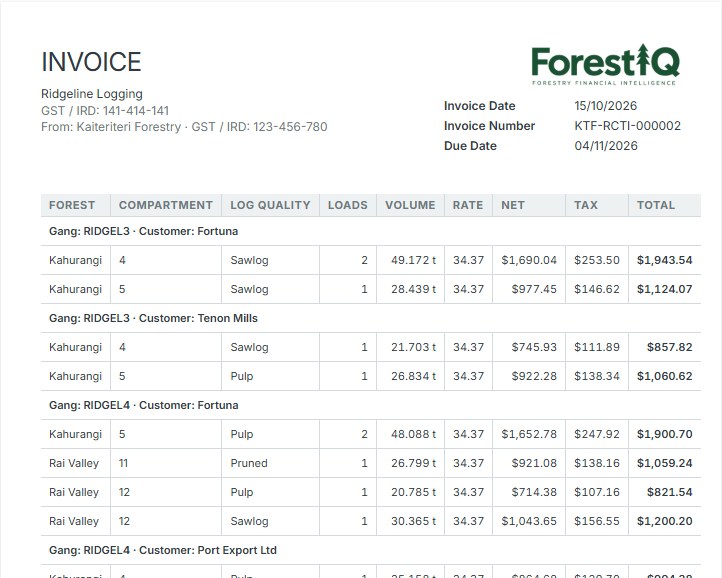Click the Ridgeline Logging company name

pos(92,93)
